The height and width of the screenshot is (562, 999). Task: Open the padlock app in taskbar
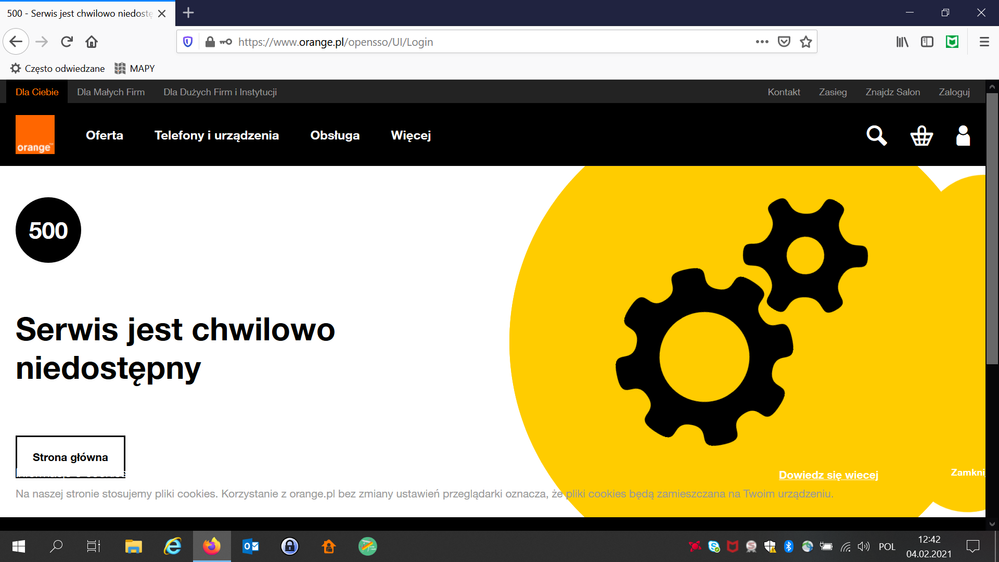tap(290, 546)
